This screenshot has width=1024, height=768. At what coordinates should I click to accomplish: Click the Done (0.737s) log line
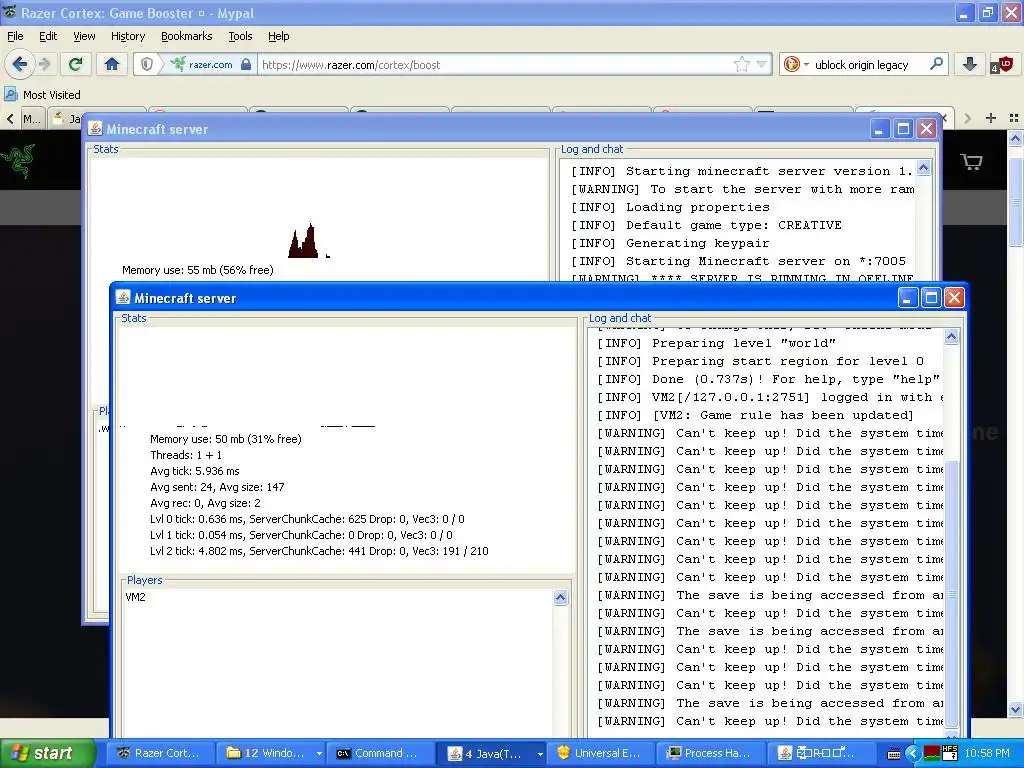click(x=768, y=379)
